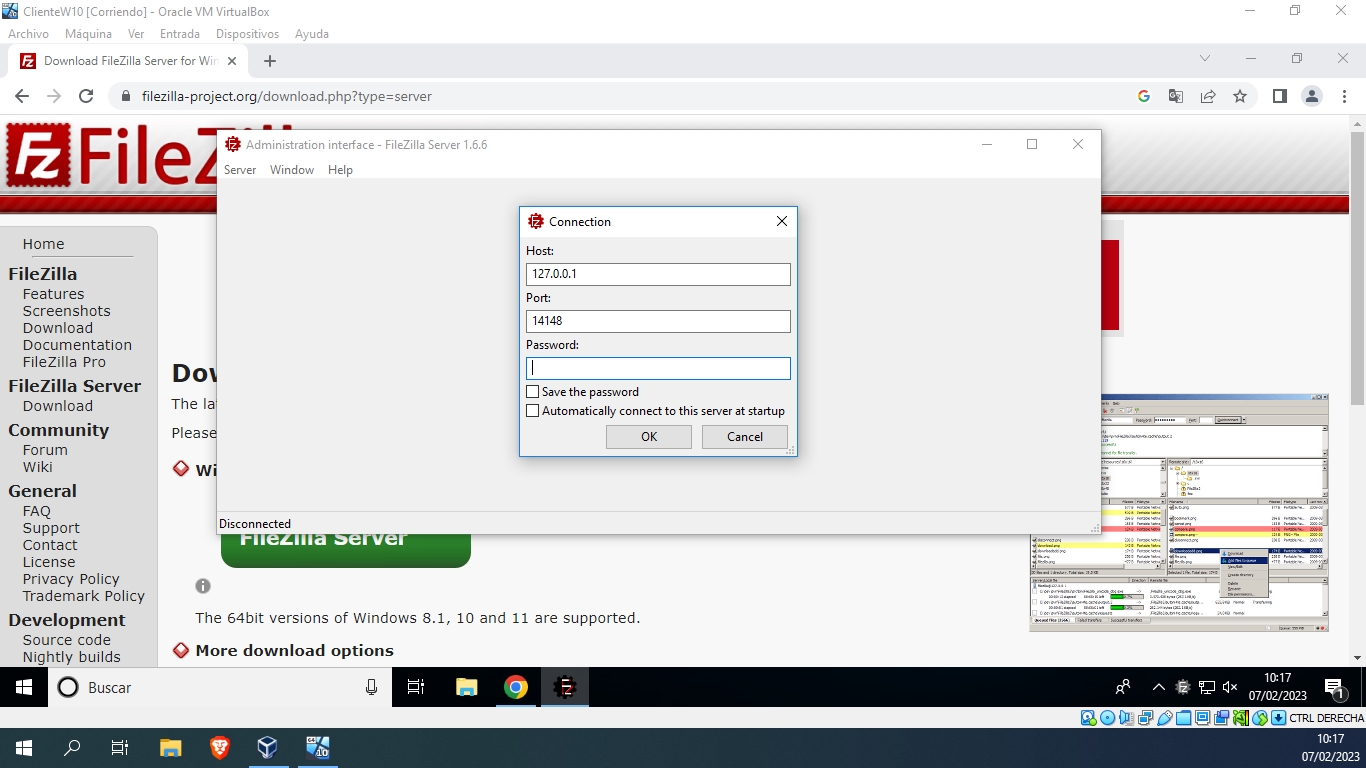This screenshot has width=1366, height=768.
Task: Open the Wiki link
Action: point(38,467)
